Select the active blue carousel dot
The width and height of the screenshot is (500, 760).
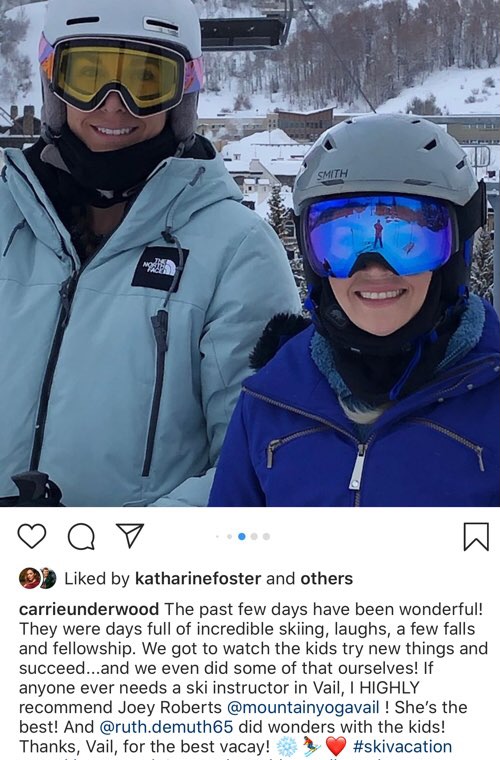[x=242, y=537]
